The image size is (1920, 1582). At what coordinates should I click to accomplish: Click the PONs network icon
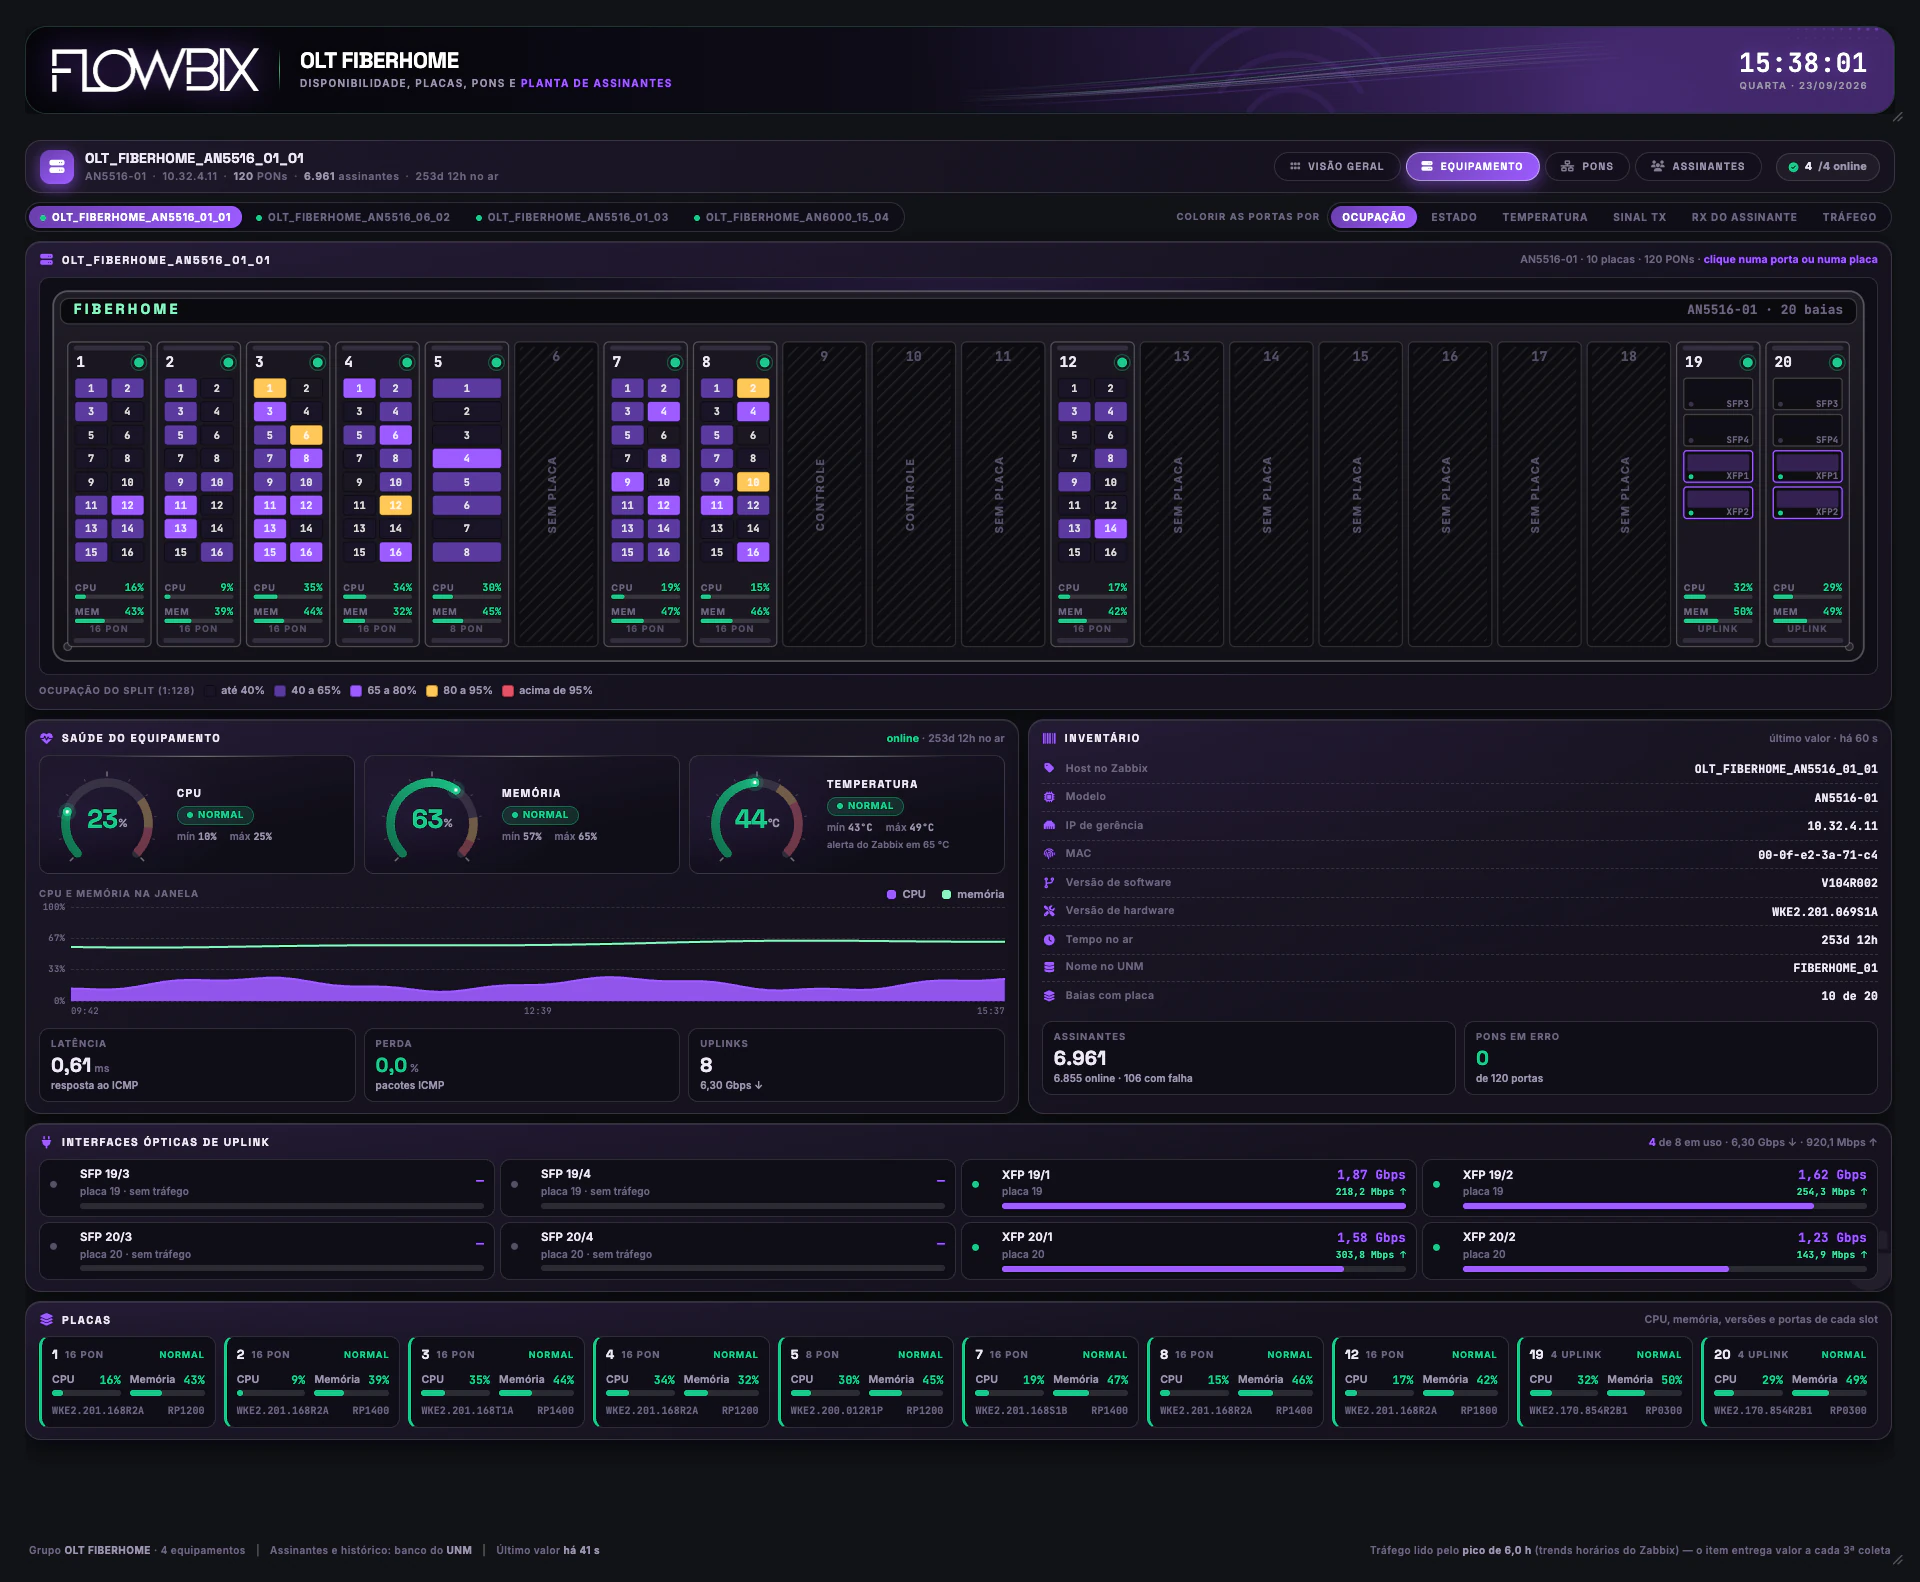(1567, 167)
